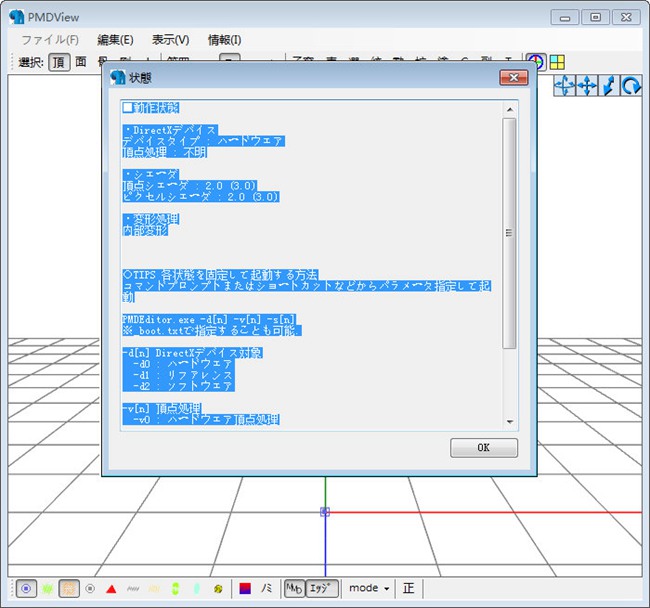Click OK in the 状態 dialog
650x608 pixels.
(x=484, y=448)
